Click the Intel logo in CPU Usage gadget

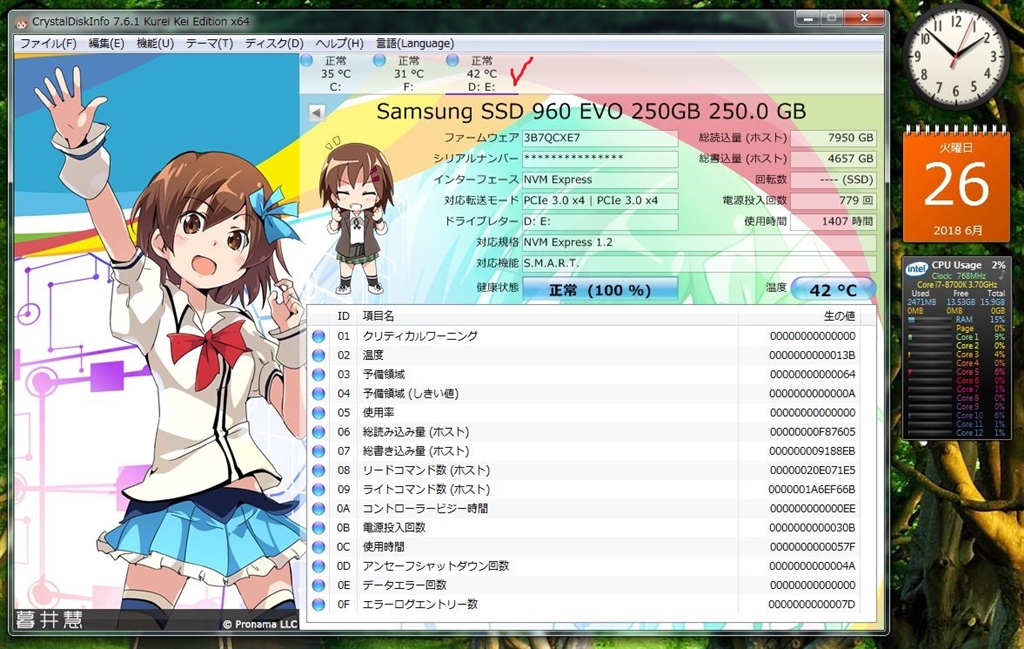click(917, 268)
